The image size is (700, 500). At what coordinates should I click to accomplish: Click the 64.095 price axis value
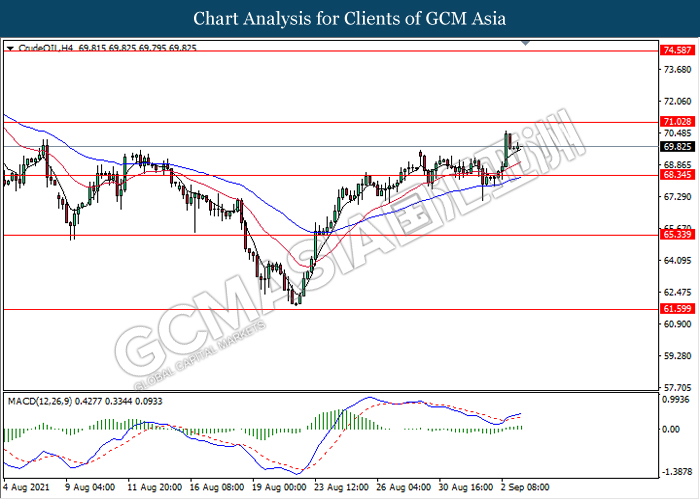point(677,260)
